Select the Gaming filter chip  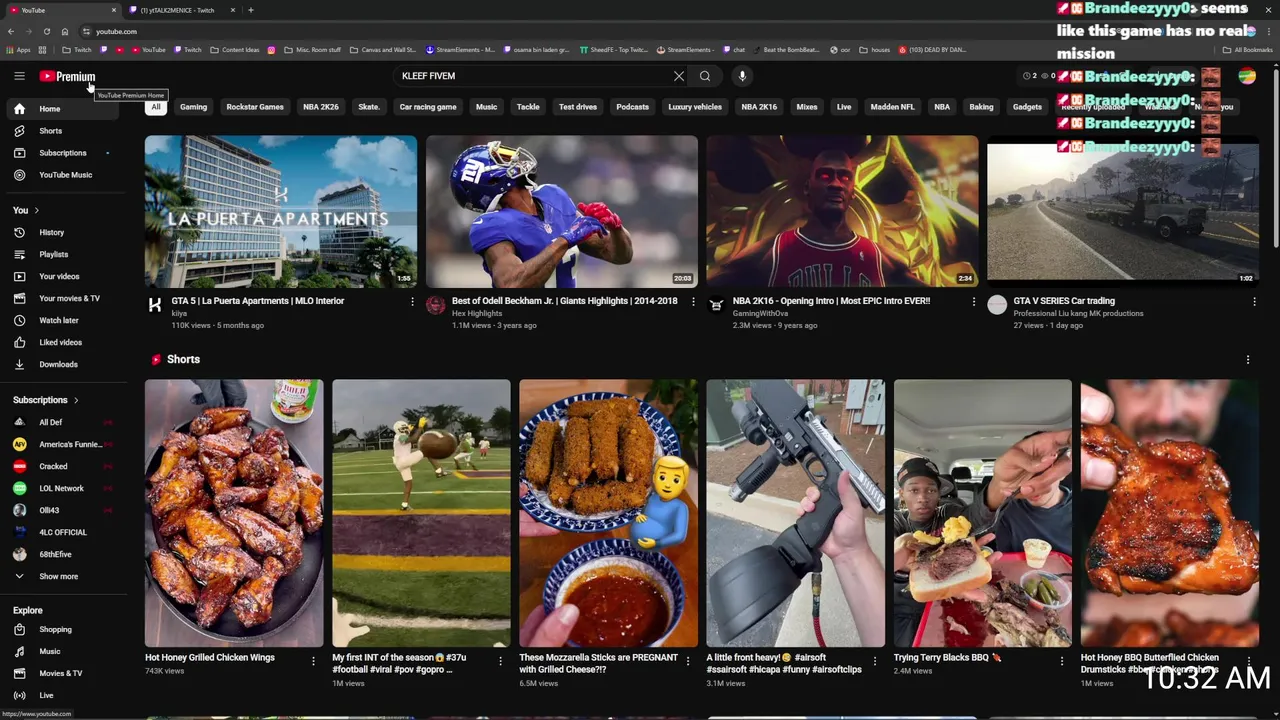tap(193, 107)
